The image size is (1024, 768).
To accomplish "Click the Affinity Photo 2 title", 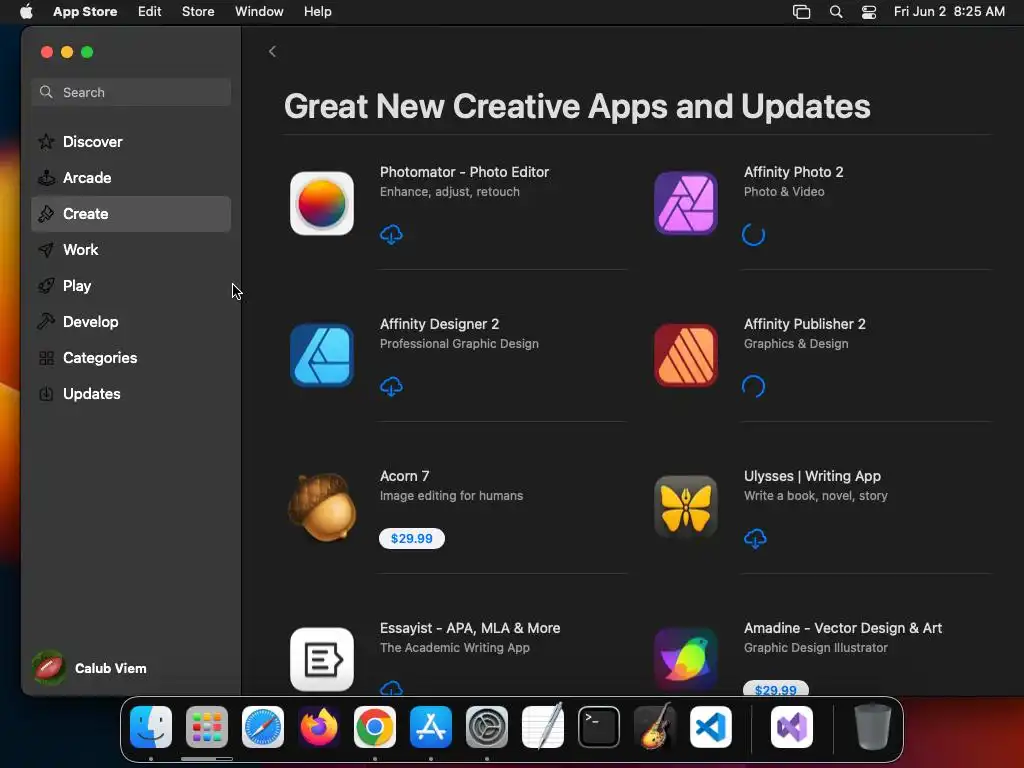I will pos(793,172).
